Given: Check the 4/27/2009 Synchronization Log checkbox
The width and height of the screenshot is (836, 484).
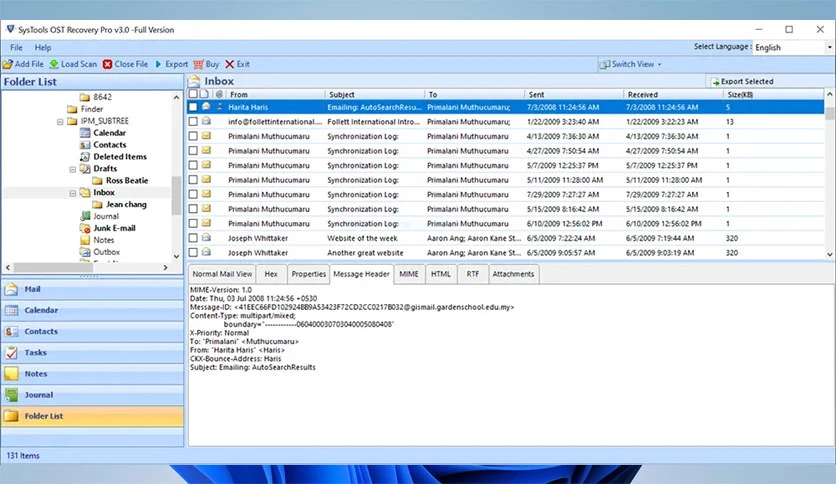Looking at the screenshot, I should pyautogui.click(x=193, y=151).
